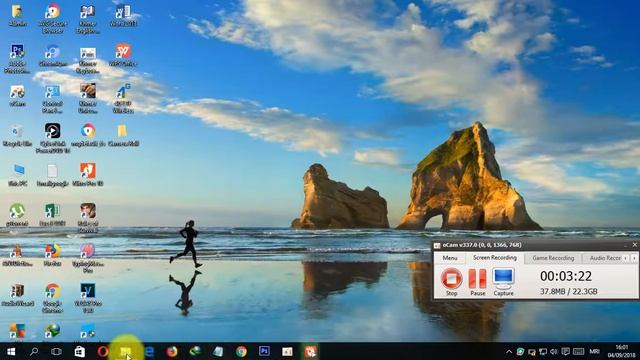Select the Google Chrome desktop shortcut
The image size is (640, 360).
click(52, 298)
